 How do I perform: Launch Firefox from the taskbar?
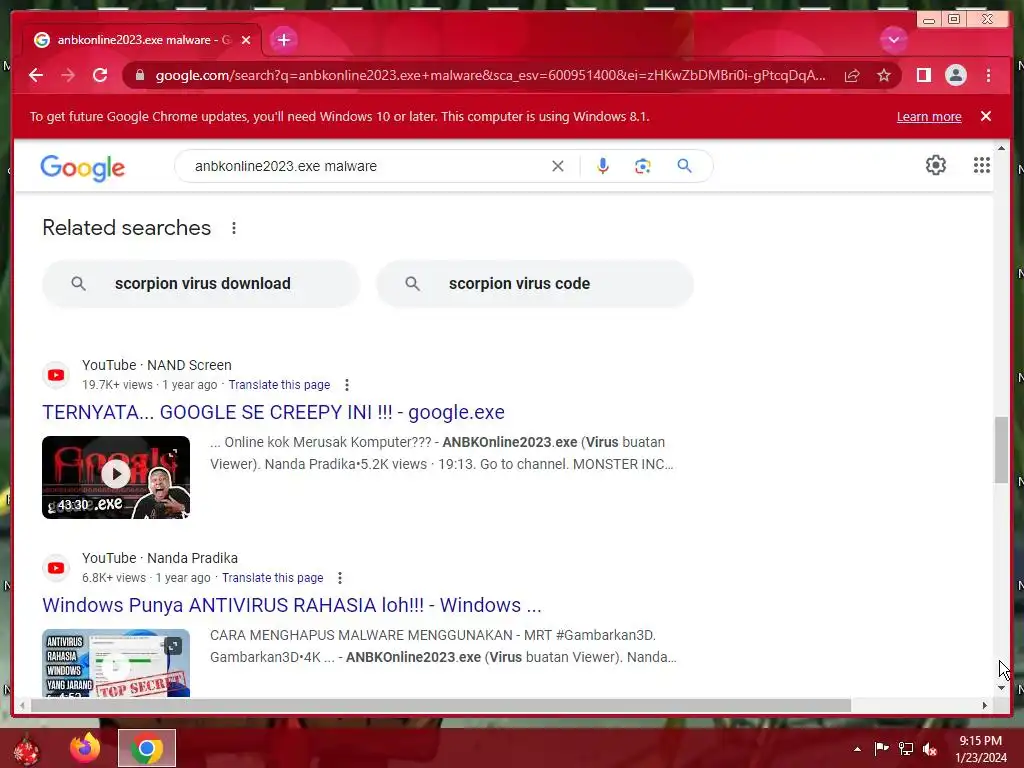85,748
